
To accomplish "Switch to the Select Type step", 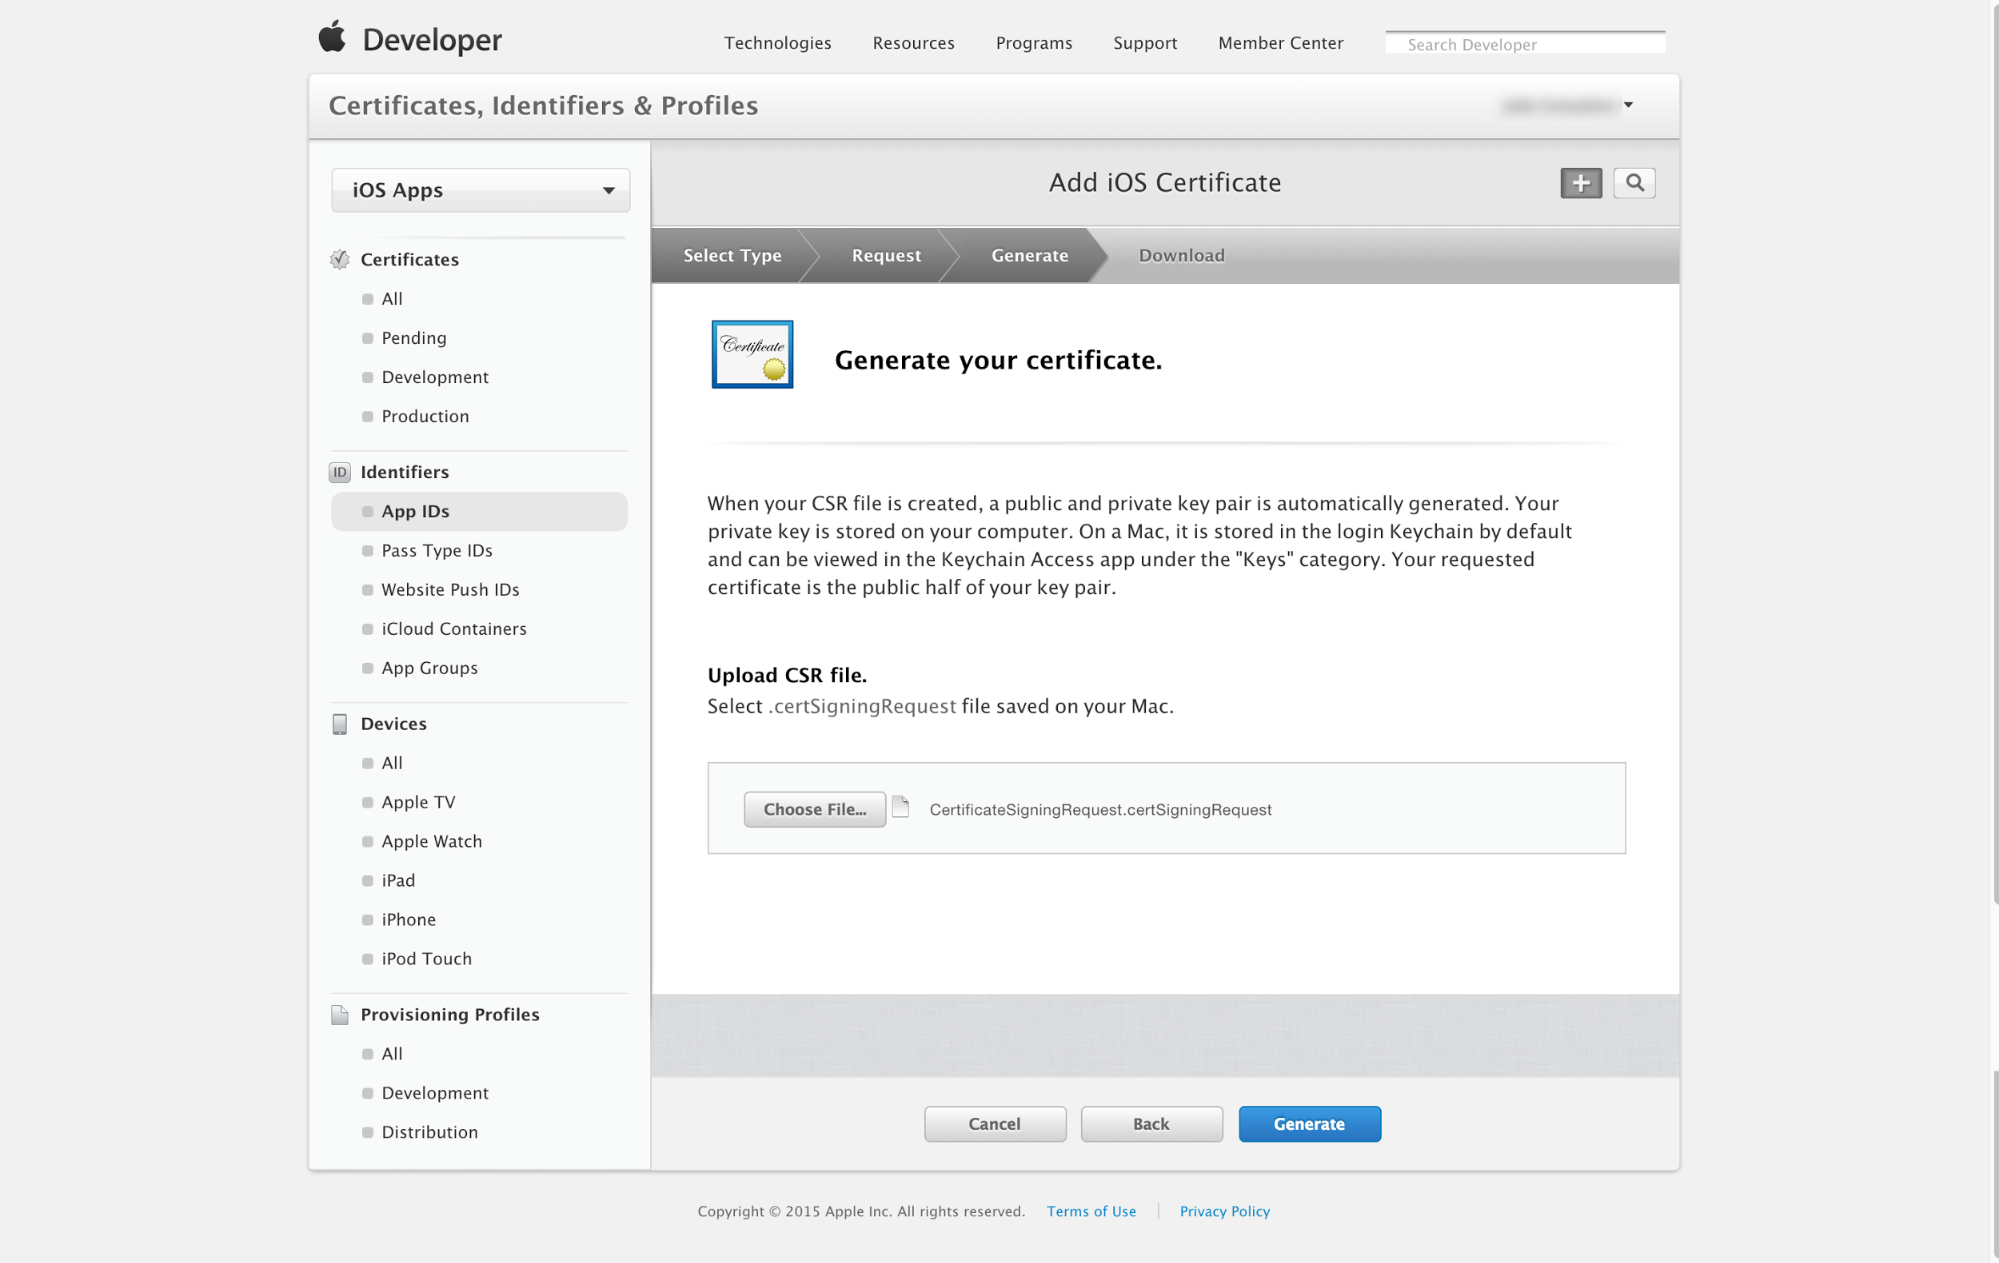I will pyautogui.click(x=731, y=255).
